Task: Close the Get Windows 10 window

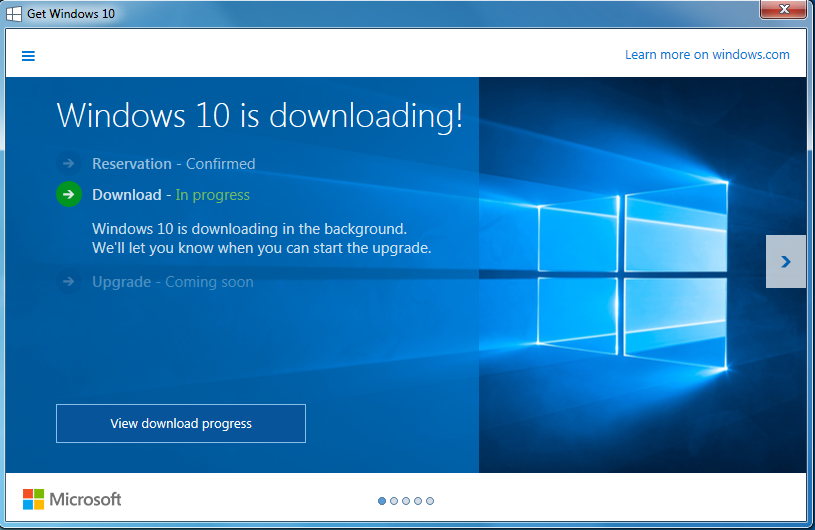Action: [x=784, y=9]
